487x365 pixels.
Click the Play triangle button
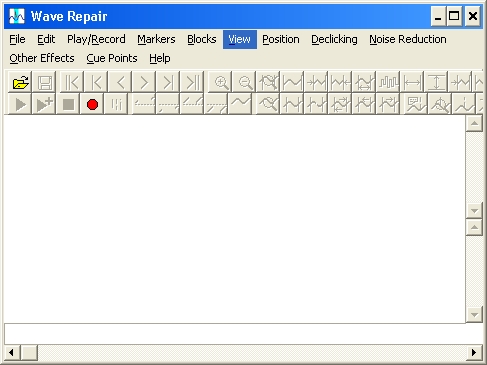coord(20,104)
